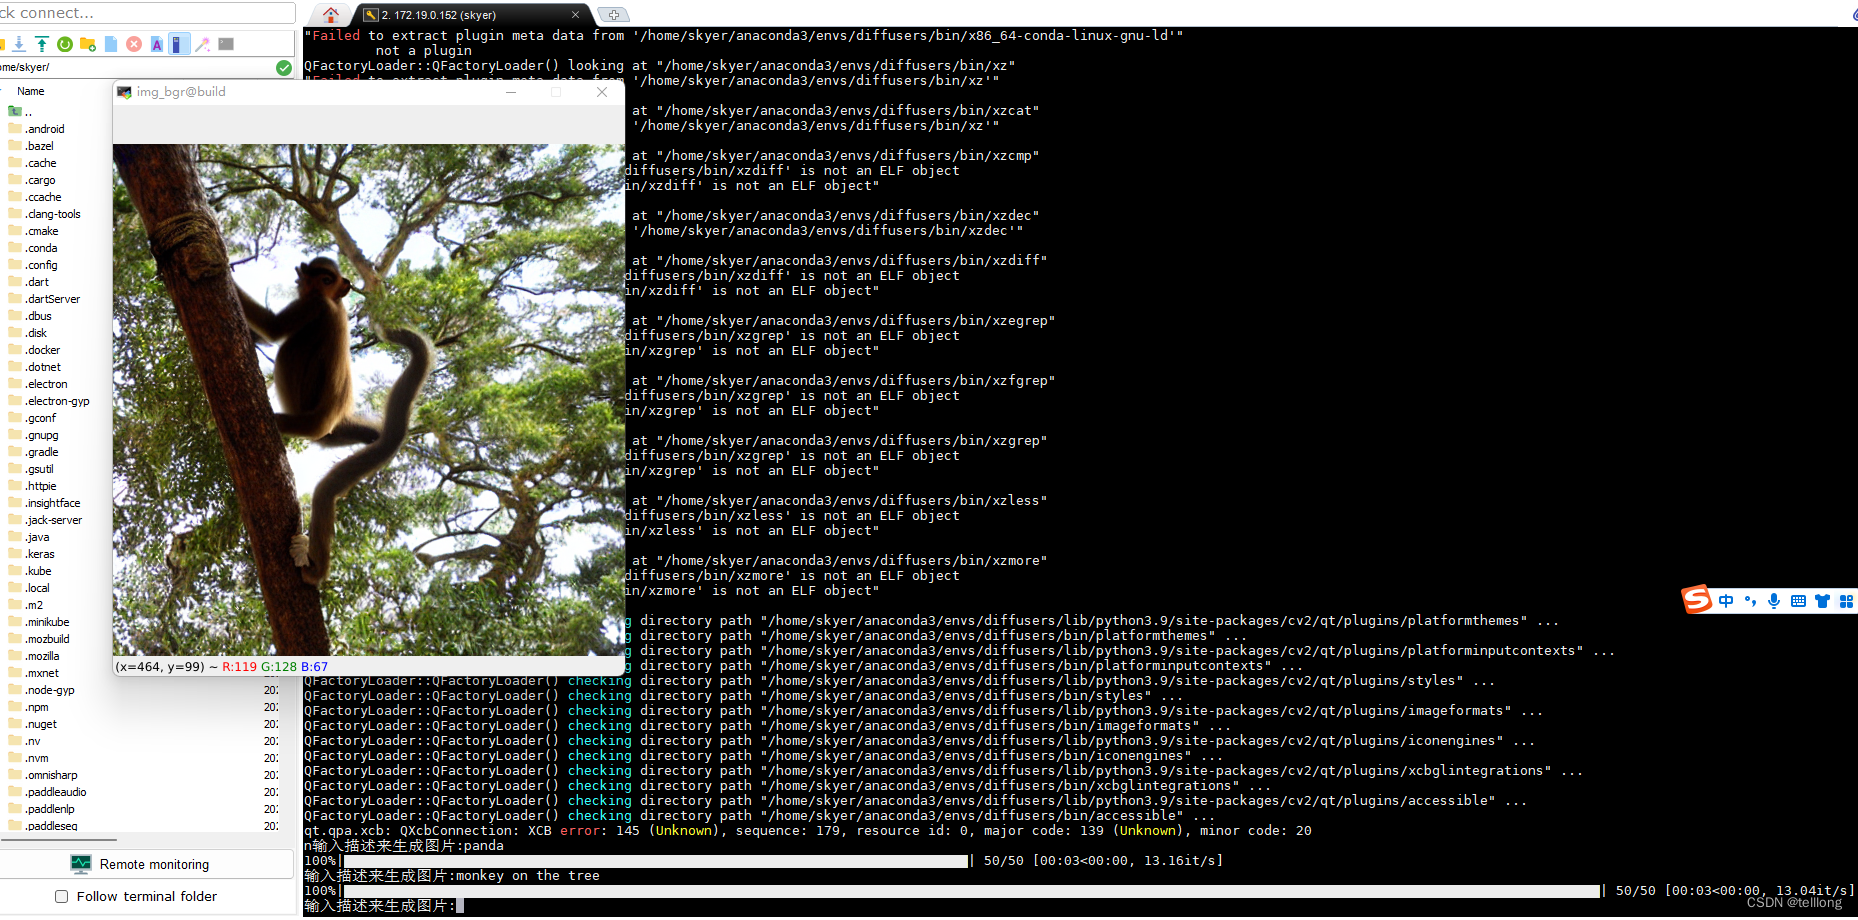This screenshot has width=1858, height=920.
Task: Open the home tab with the house icon
Action: click(330, 15)
